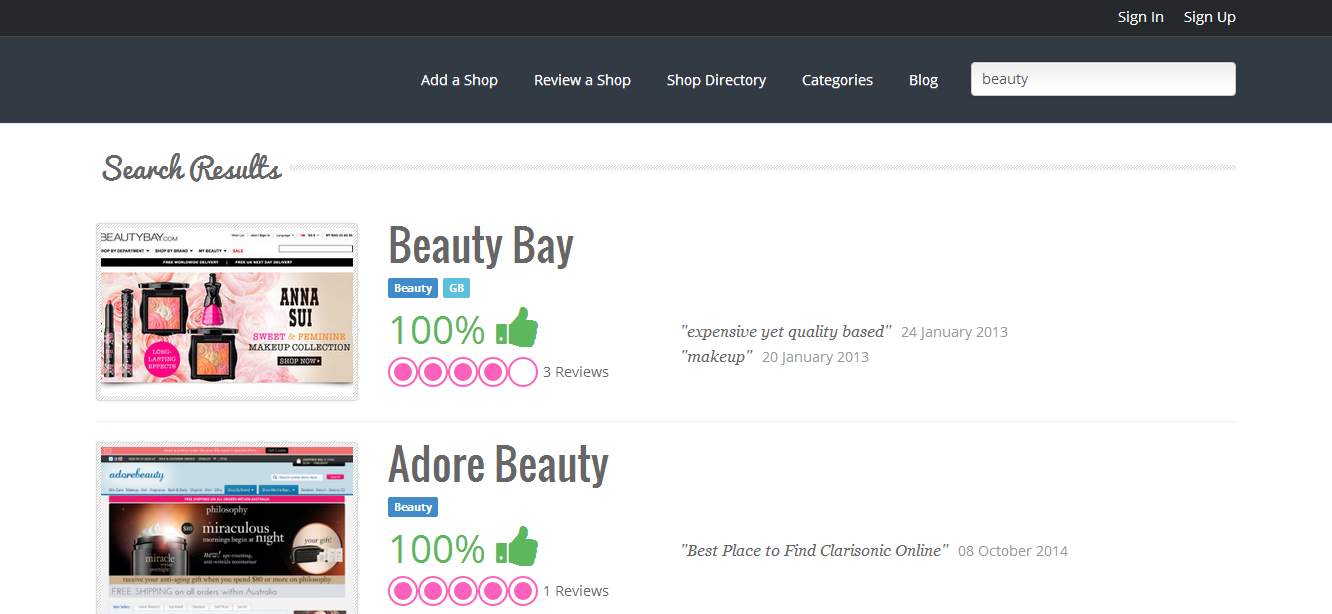Open the Sign In link
This screenshot has height=614, width=1332.
tap(1140, 17)
